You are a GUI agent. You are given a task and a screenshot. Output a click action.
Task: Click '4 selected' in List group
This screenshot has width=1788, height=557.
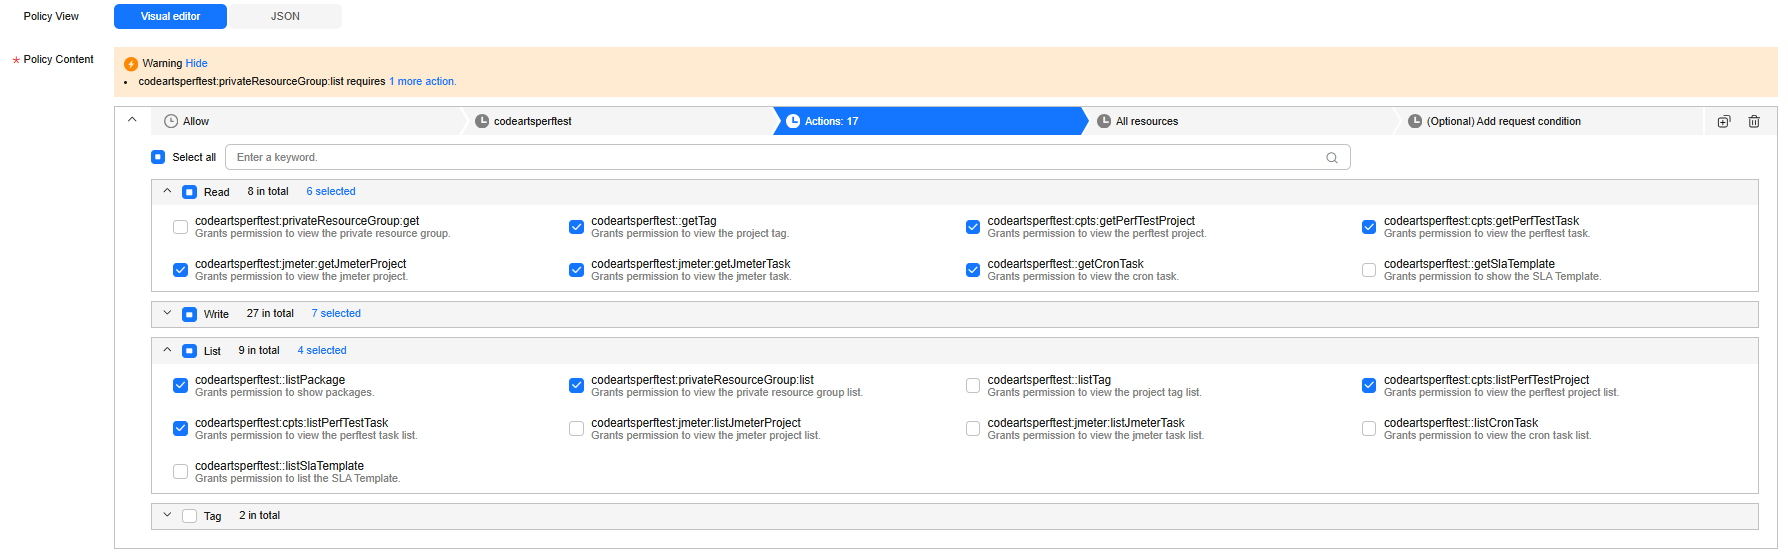[x=322, y=350]
